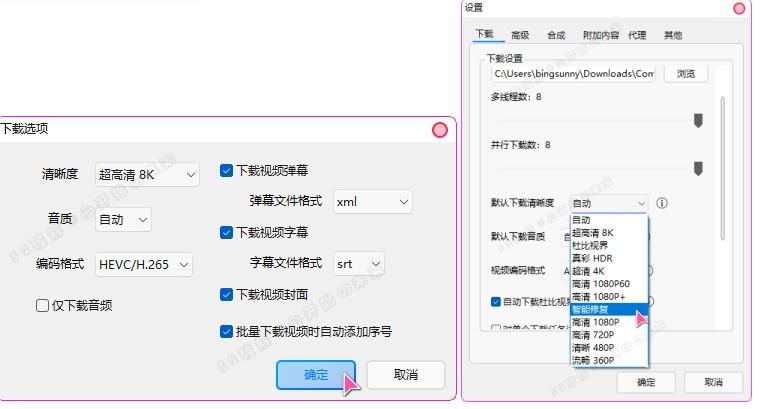Switch to the 高级 settings tab
Viewport: 760px width, 409px height.
(x=520, y=35)
